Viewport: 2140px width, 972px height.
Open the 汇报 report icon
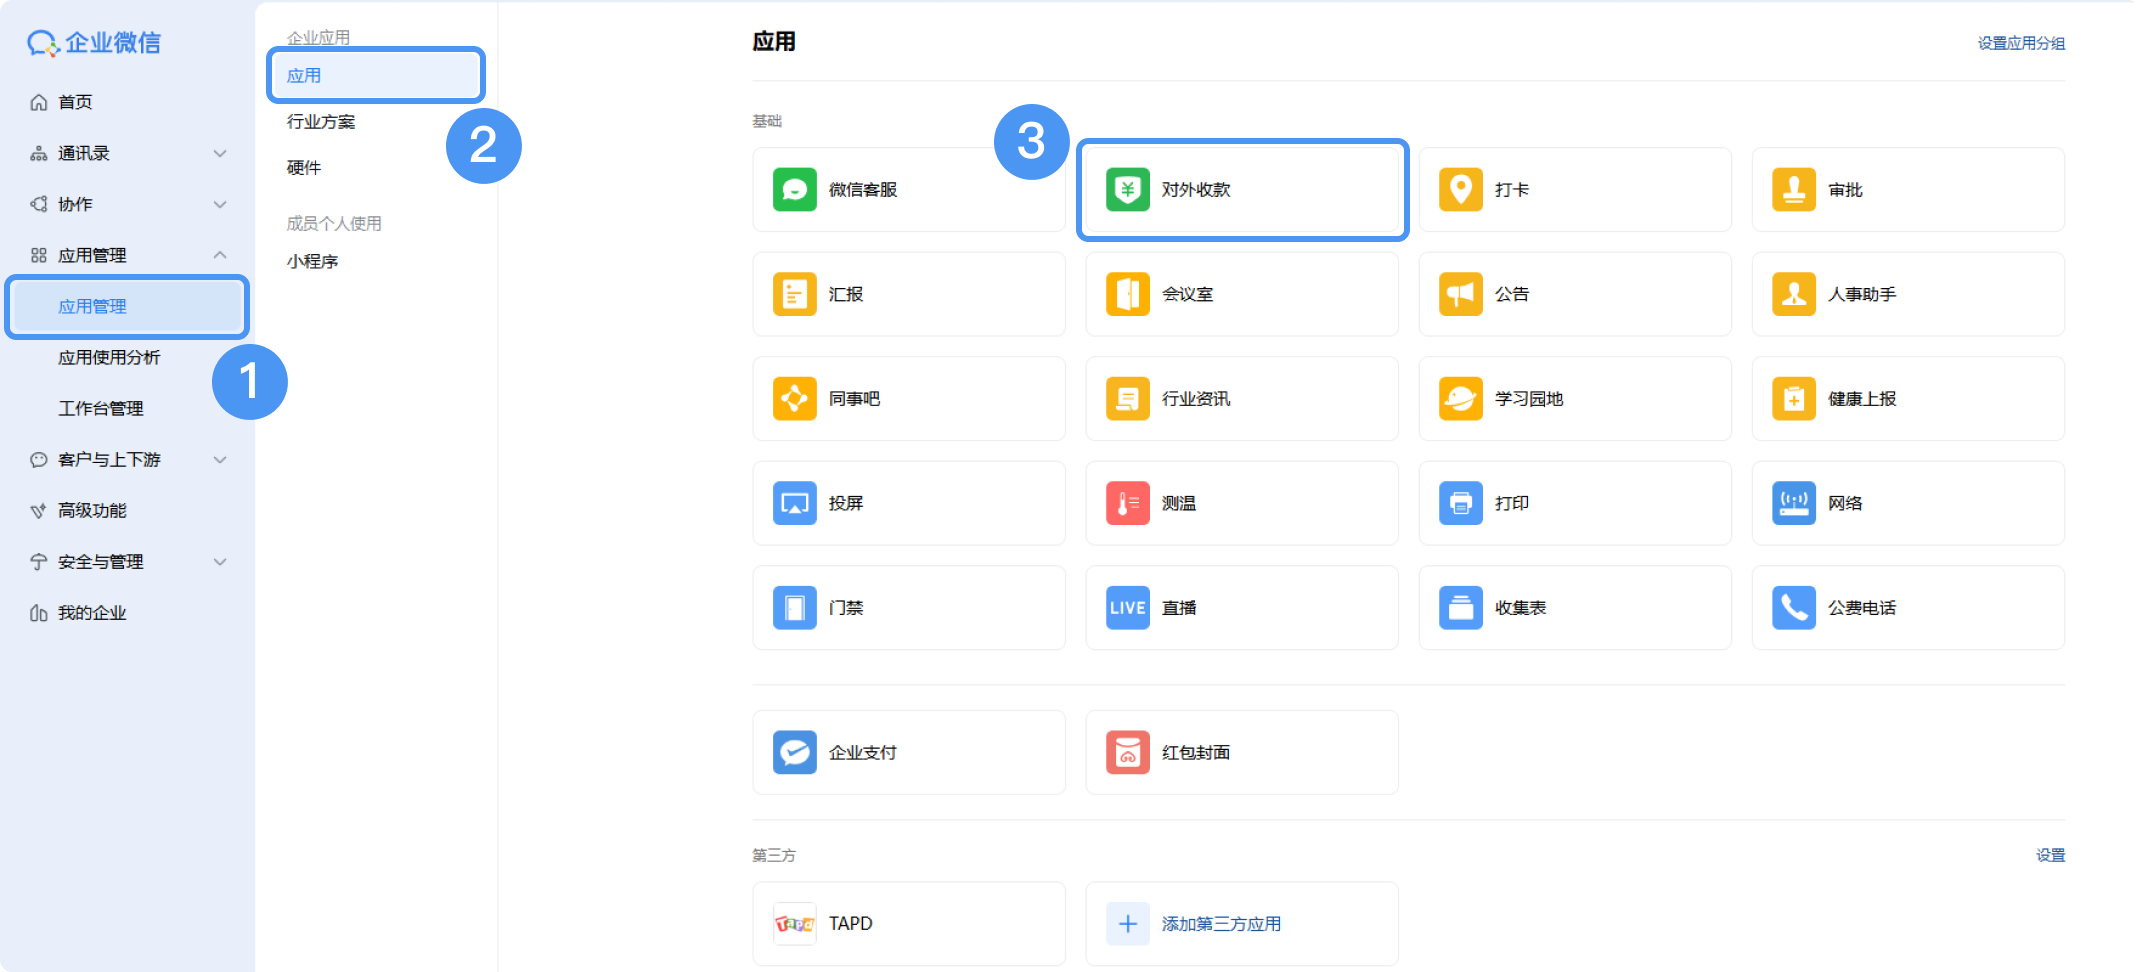point(794,294)
